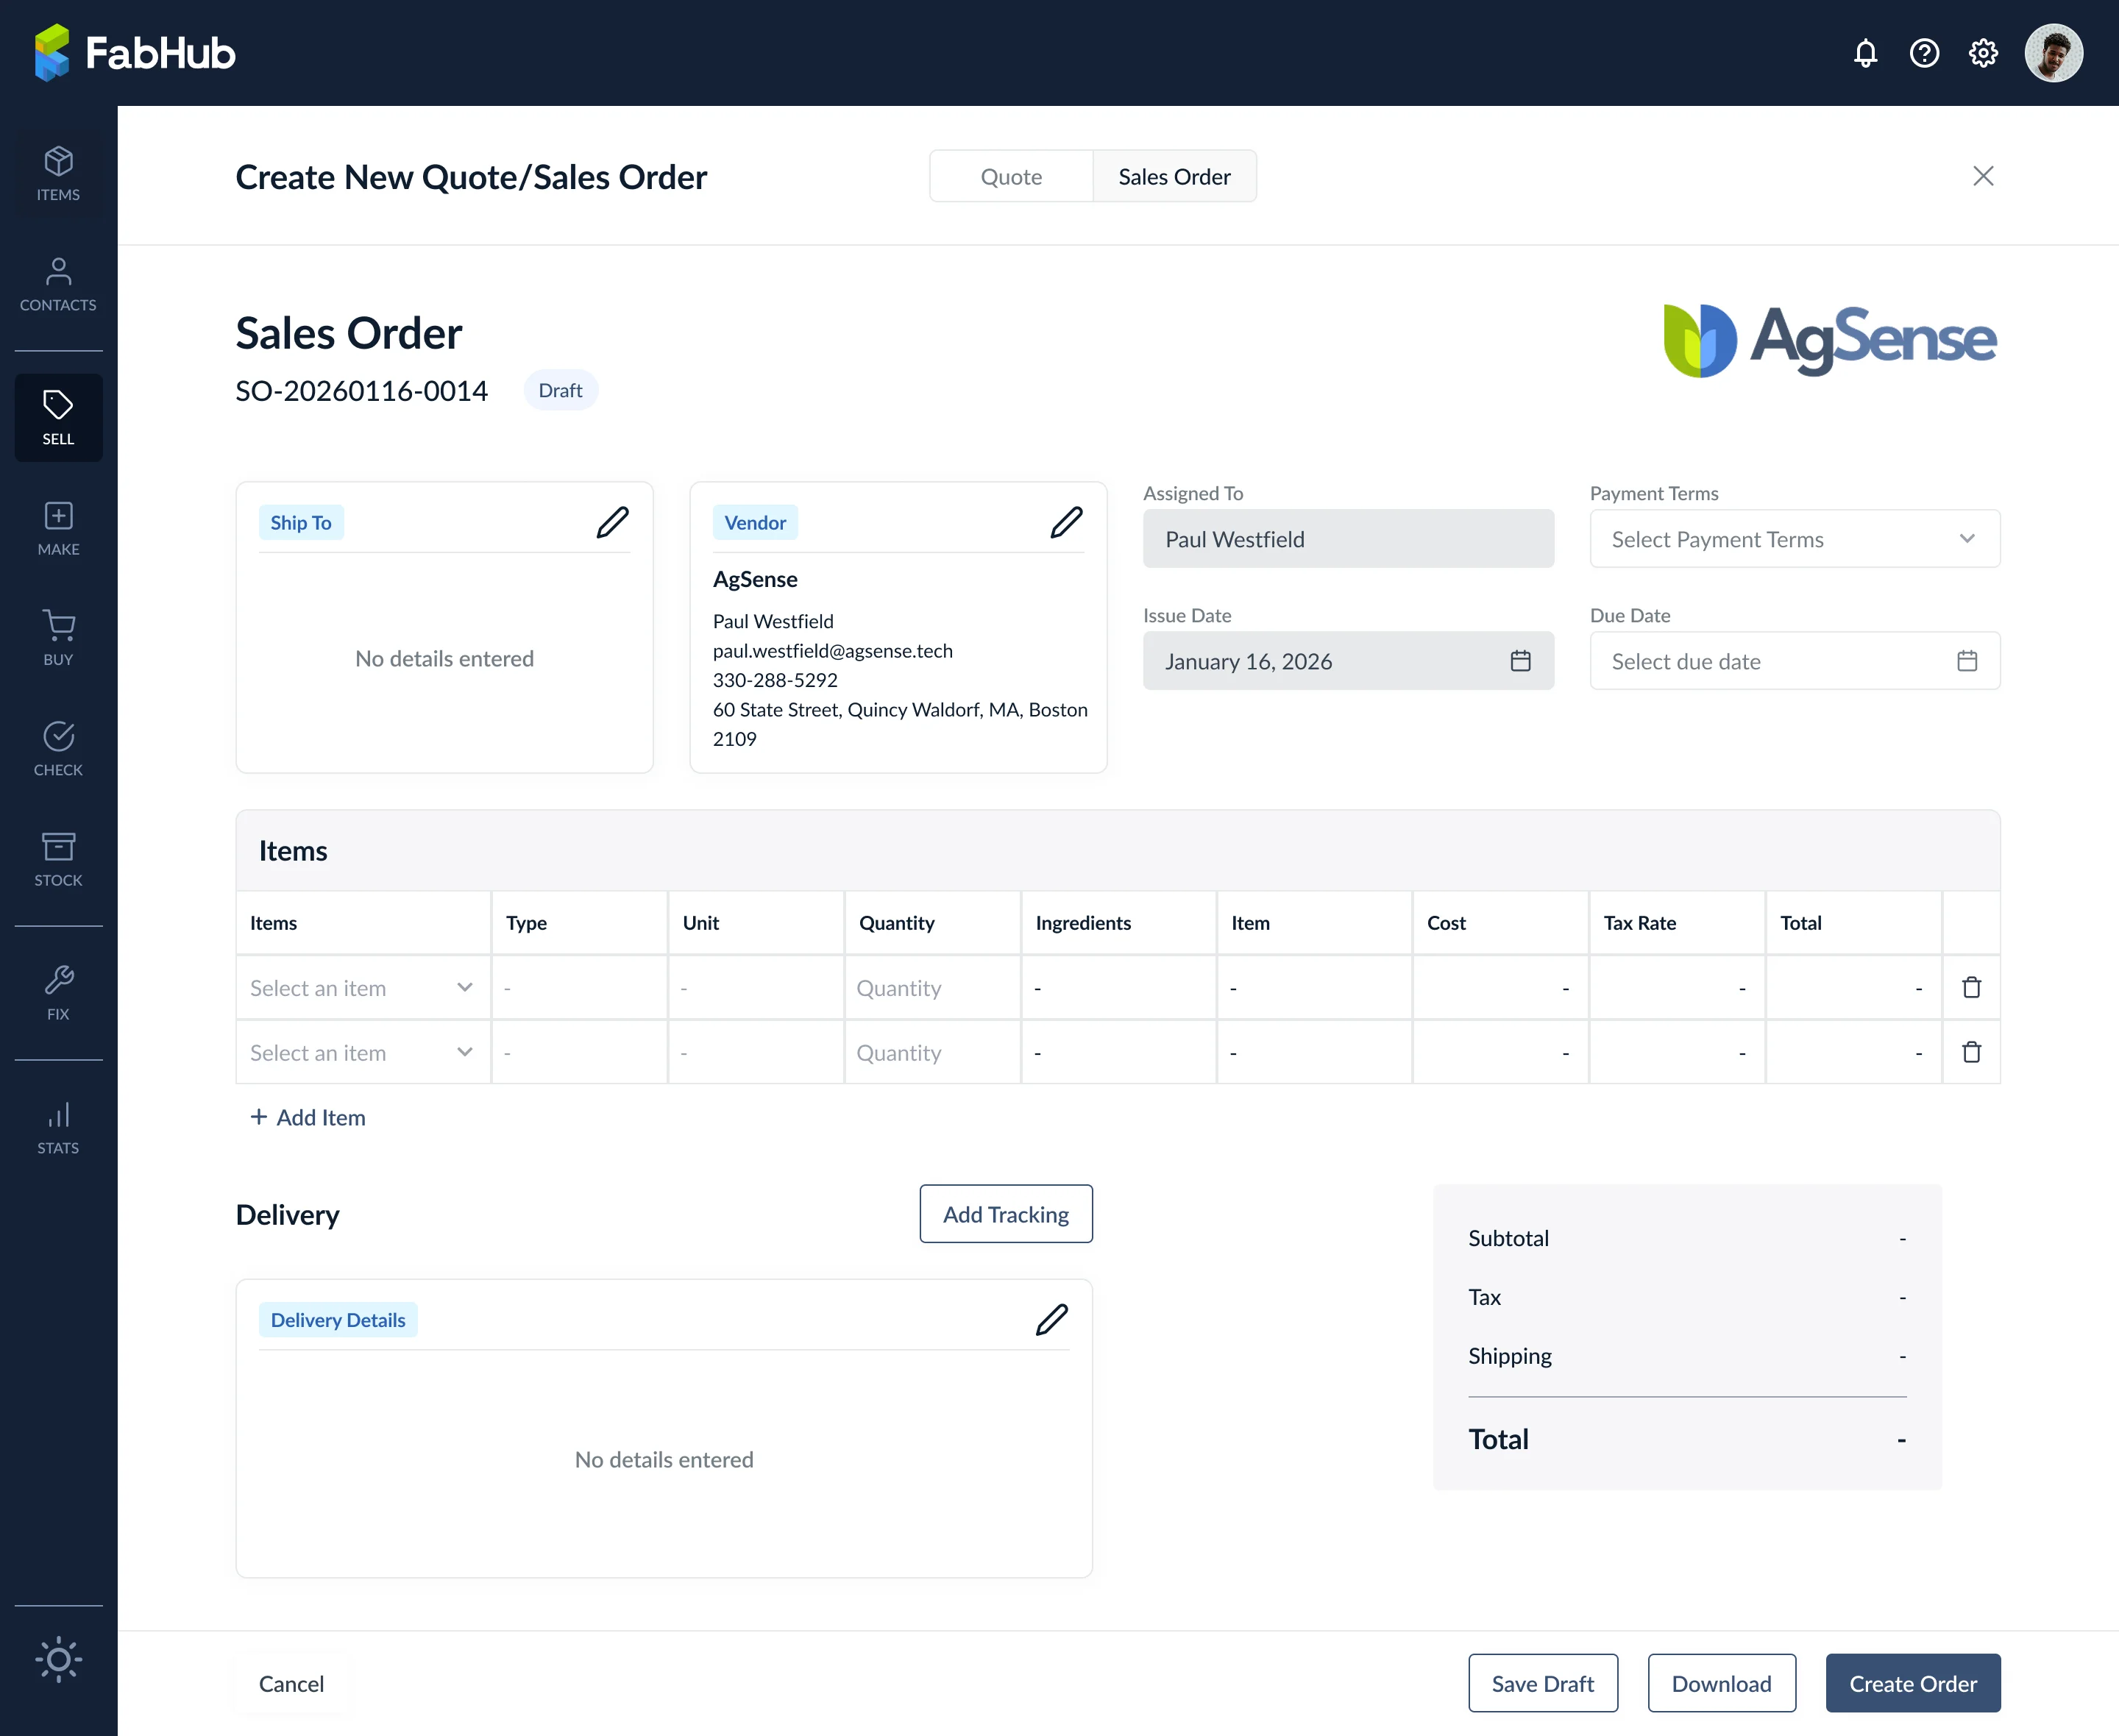The image size is (2119, 1736).
Task: Click the AgSense company logo
Action: click(x=1829, y=340)
